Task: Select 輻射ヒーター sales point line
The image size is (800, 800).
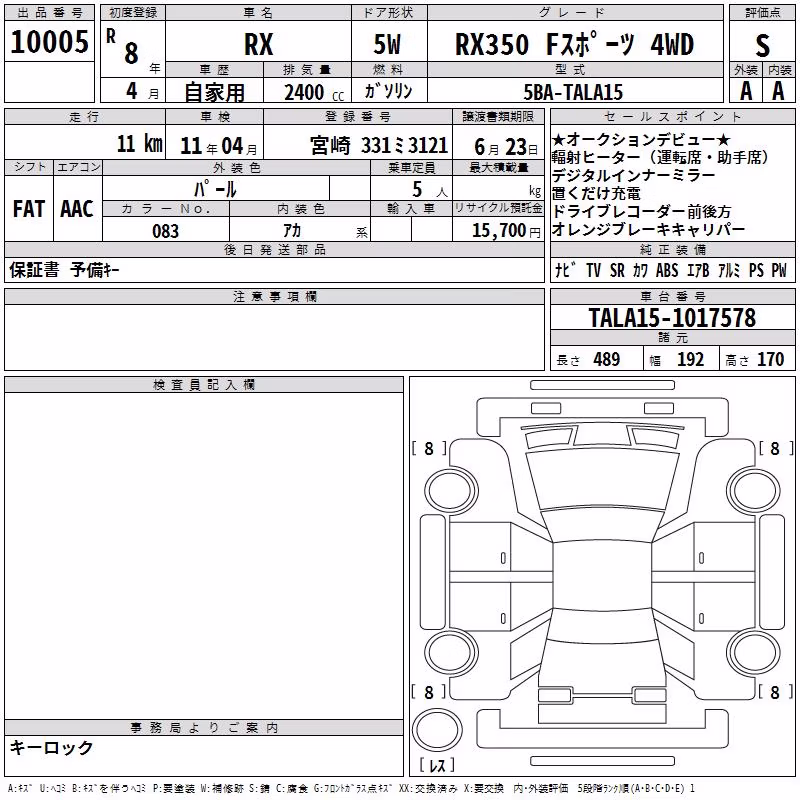Action: (660, 158)
